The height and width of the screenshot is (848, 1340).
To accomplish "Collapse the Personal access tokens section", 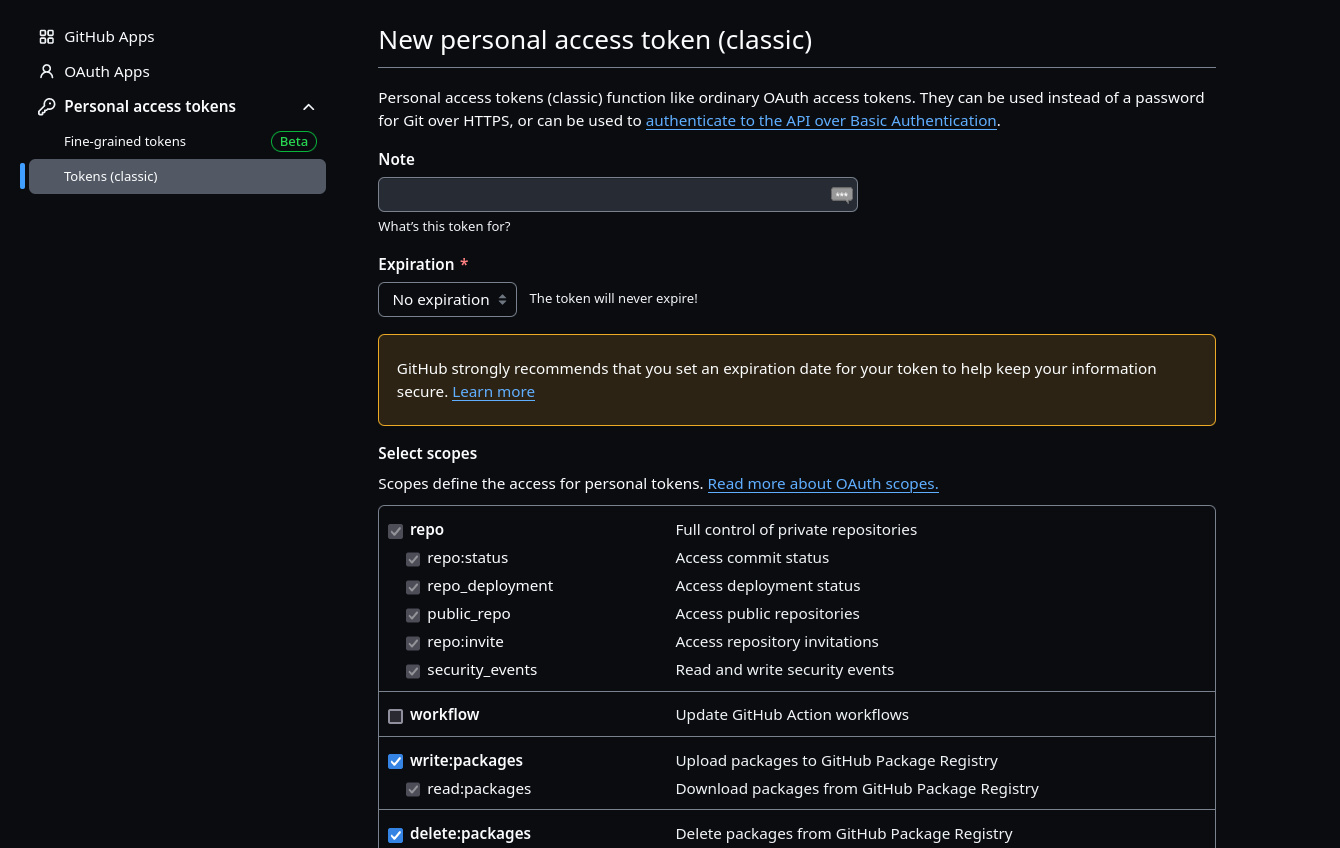I will (x=309, y=107).
